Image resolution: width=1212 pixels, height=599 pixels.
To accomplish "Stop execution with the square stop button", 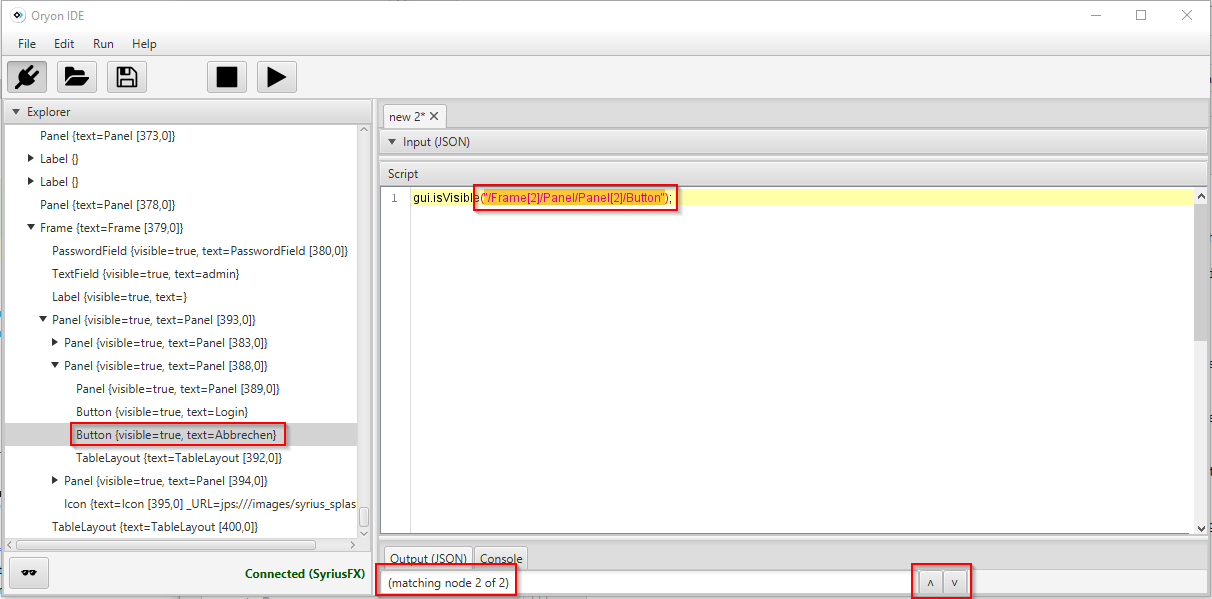I will click(x=227, y=77).
